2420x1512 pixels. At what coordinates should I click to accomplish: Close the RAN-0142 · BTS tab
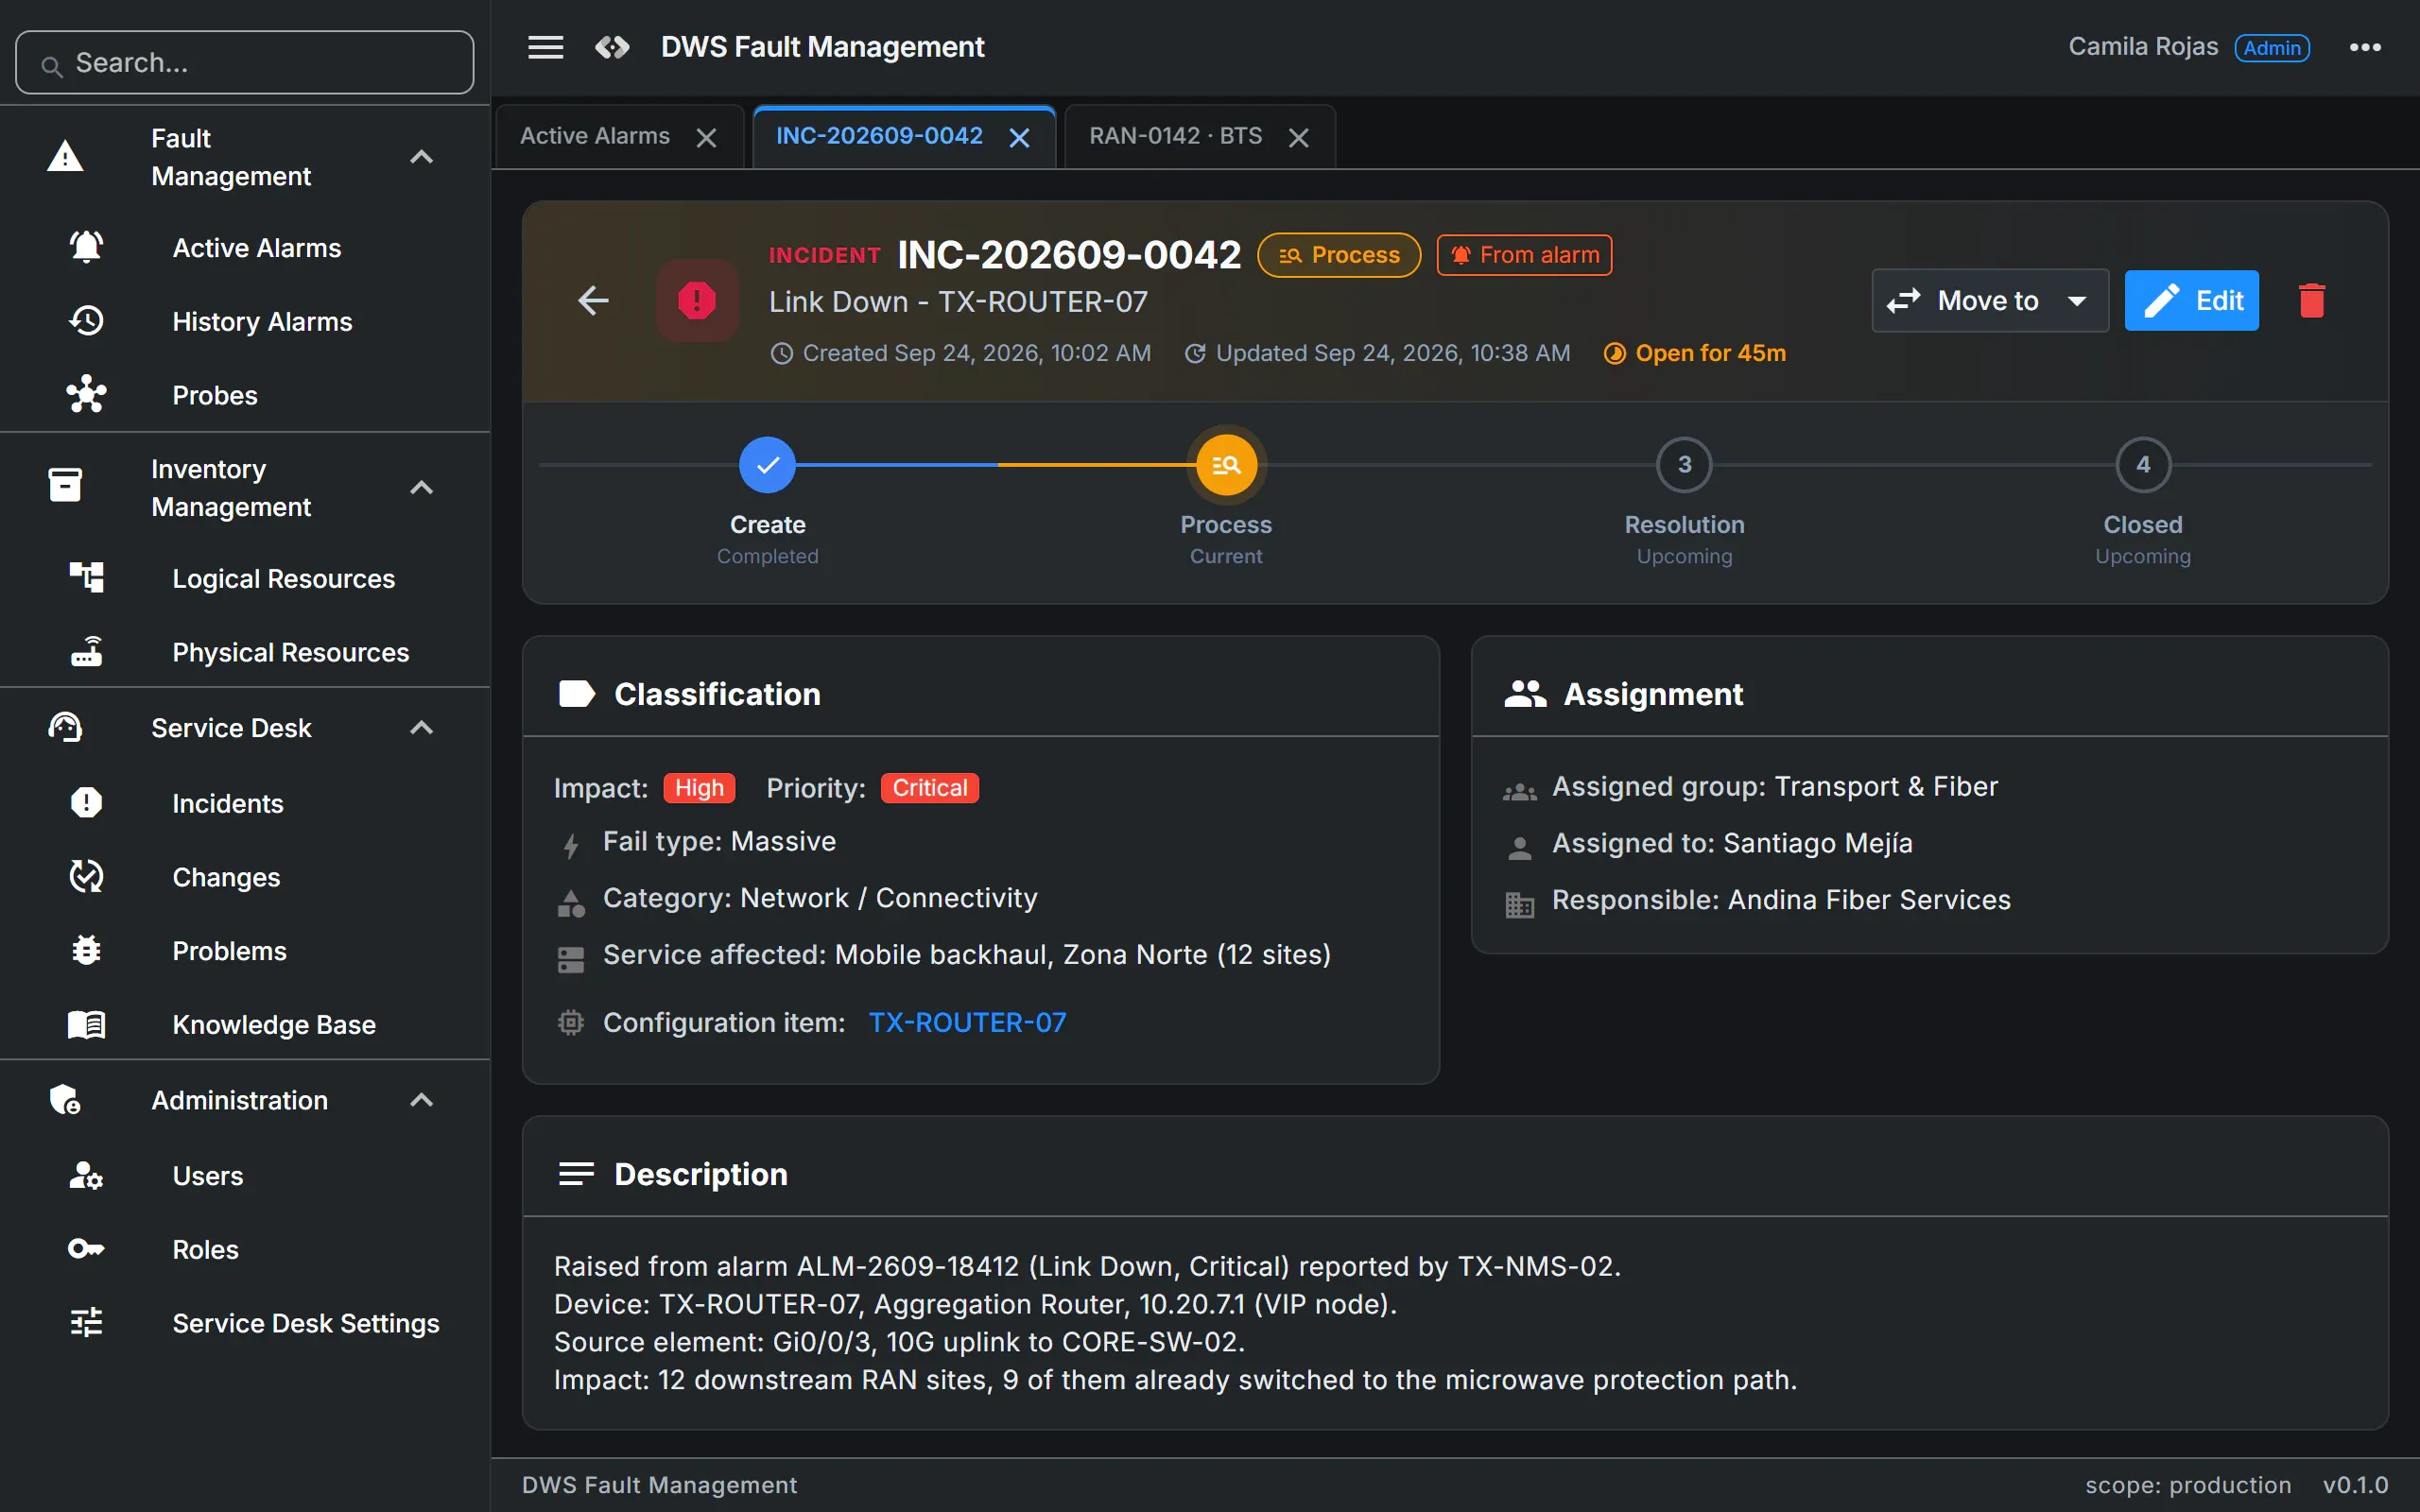coord(1298,138)
